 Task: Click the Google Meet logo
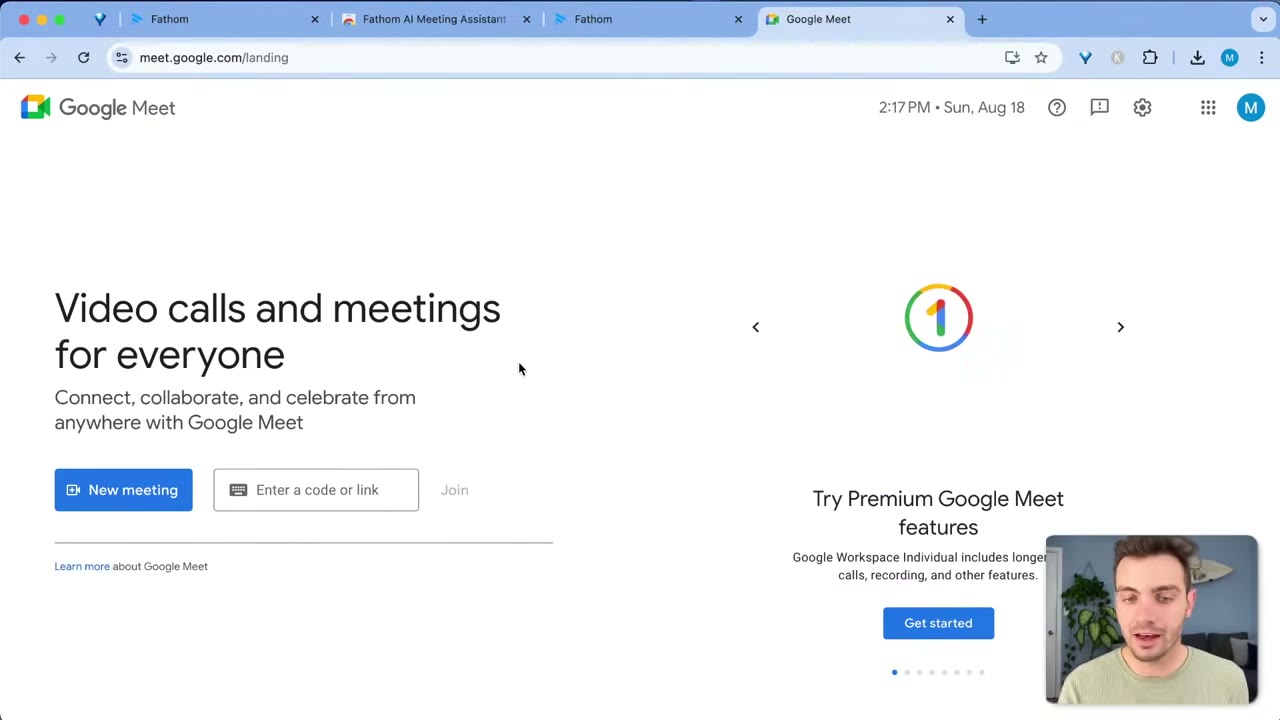tap(98, 108)
